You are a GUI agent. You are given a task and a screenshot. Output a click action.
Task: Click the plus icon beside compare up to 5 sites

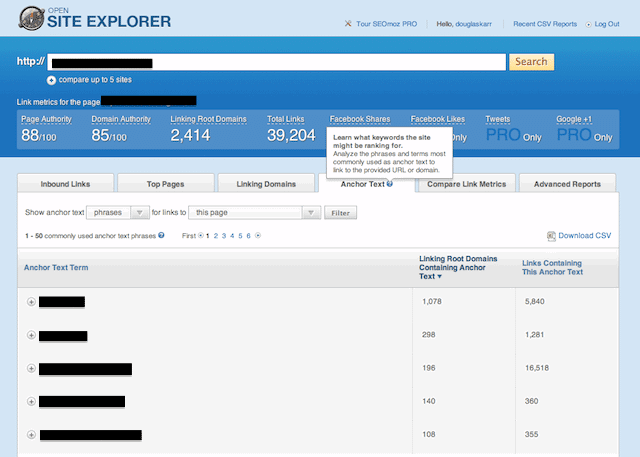point(51,80)
